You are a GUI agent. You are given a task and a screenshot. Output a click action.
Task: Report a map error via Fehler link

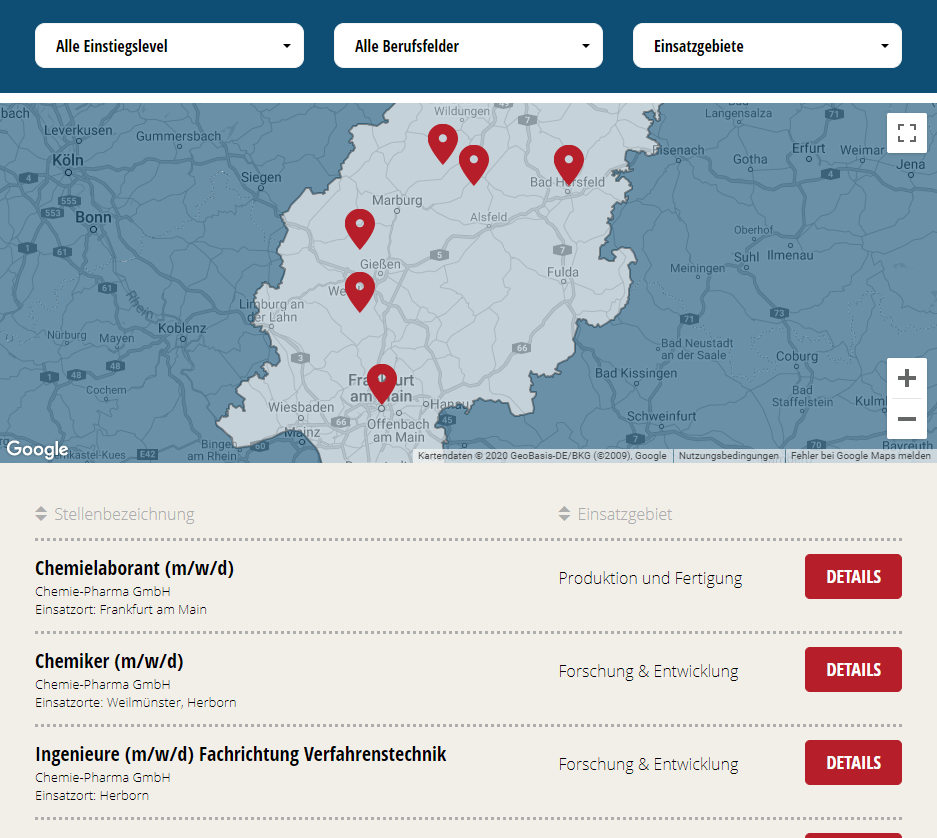click(860, 456)
